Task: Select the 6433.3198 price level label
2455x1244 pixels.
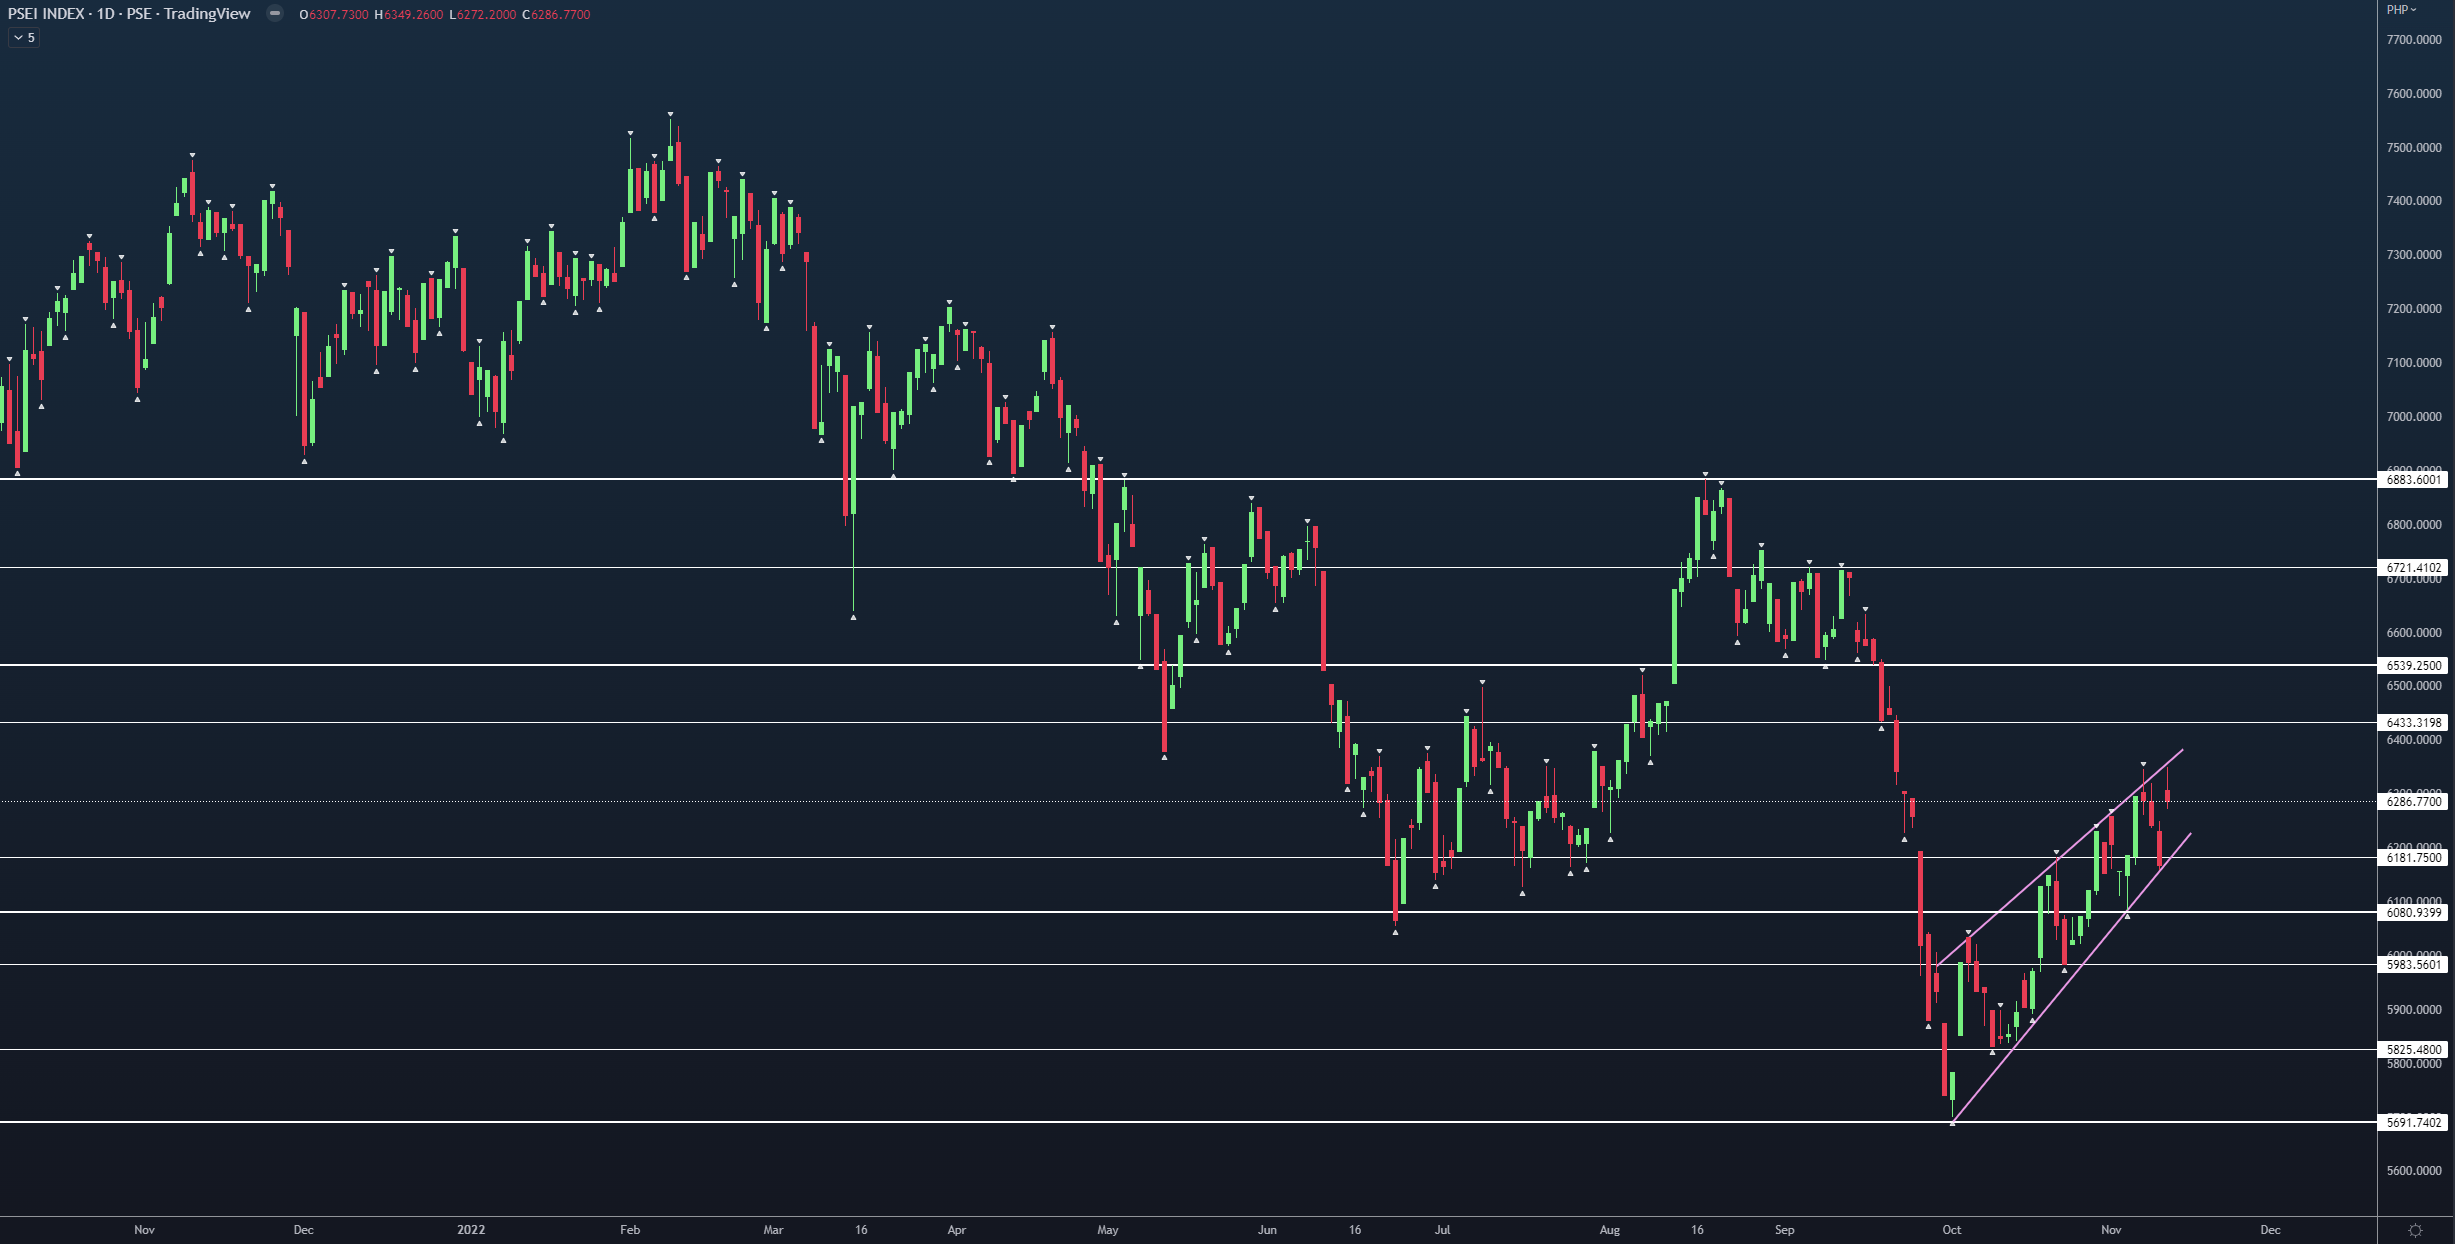Action: click(2414, 723)
